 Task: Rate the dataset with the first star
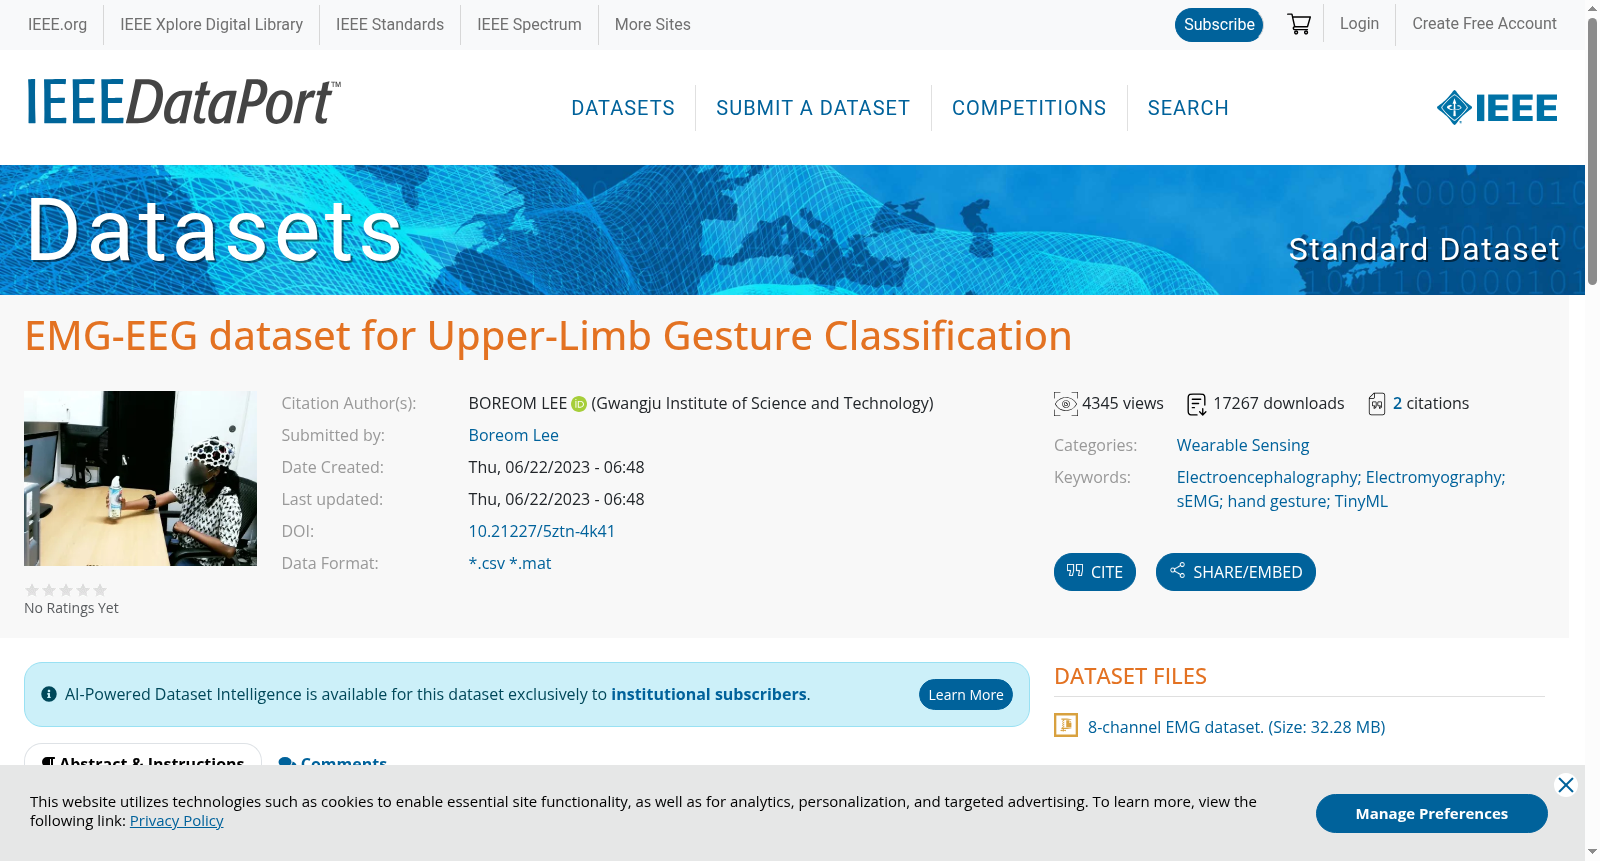[32, 590]
